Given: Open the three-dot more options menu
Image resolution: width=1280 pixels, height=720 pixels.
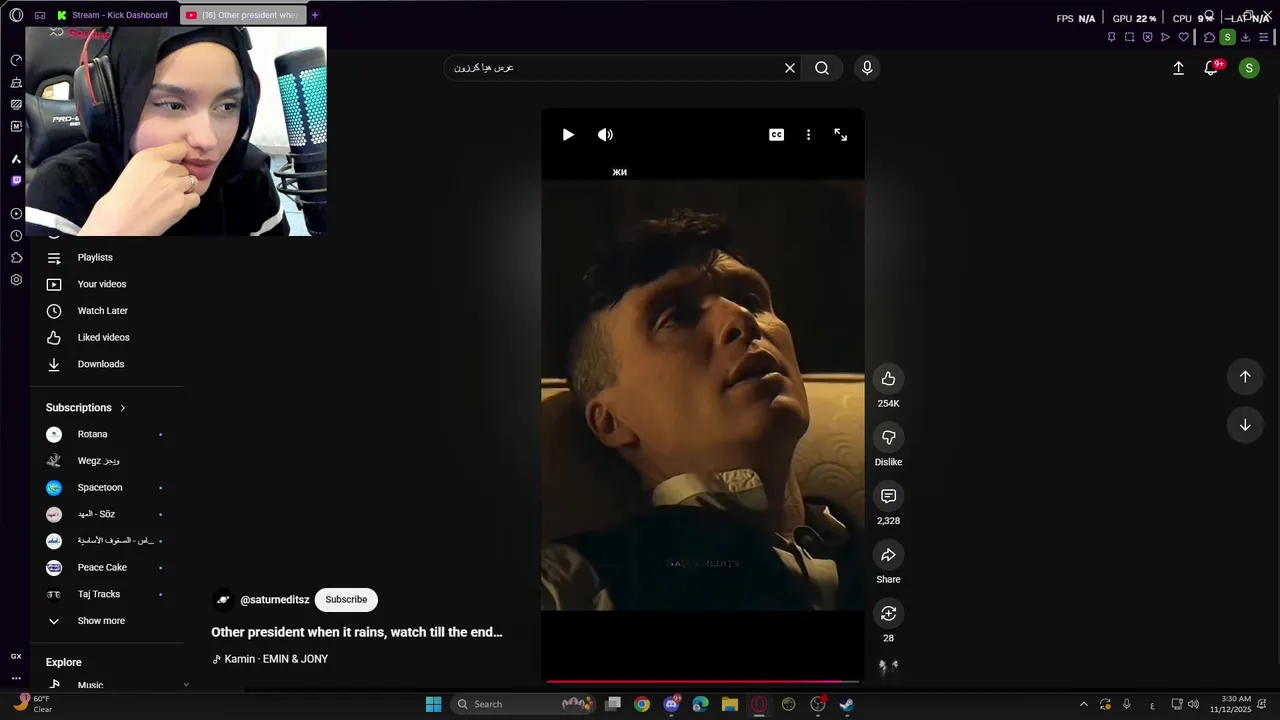Looking at the screenshot, I should pyautogui.click(x=808, y=135).
